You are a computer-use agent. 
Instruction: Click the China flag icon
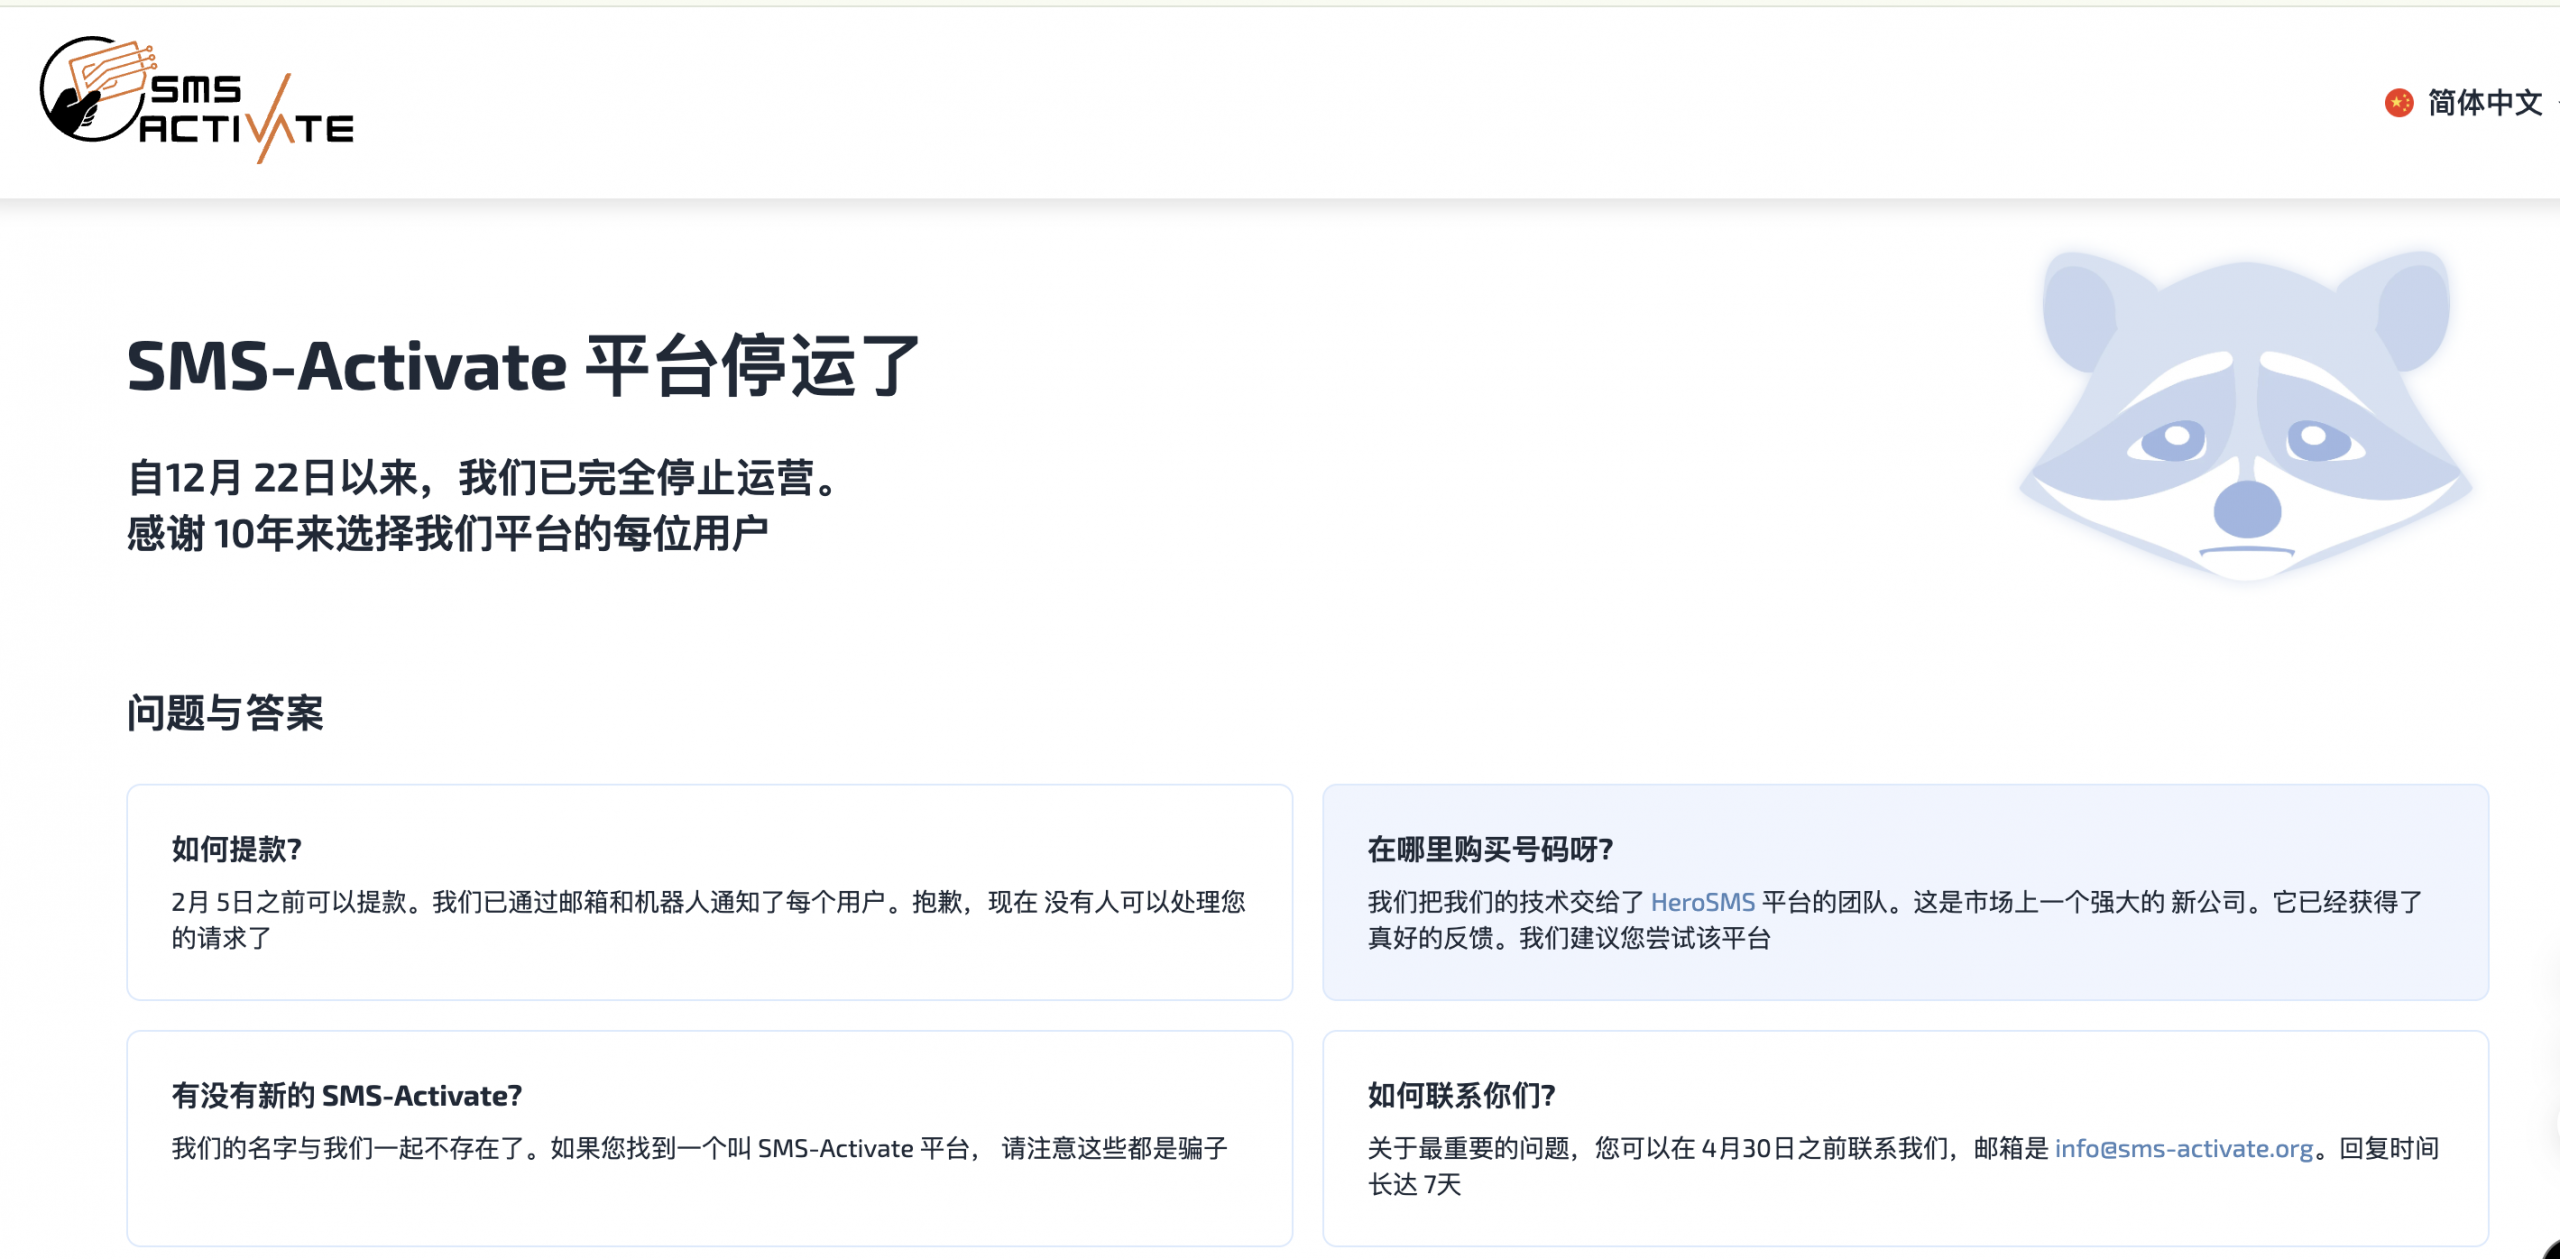(x=2398, y=103)
